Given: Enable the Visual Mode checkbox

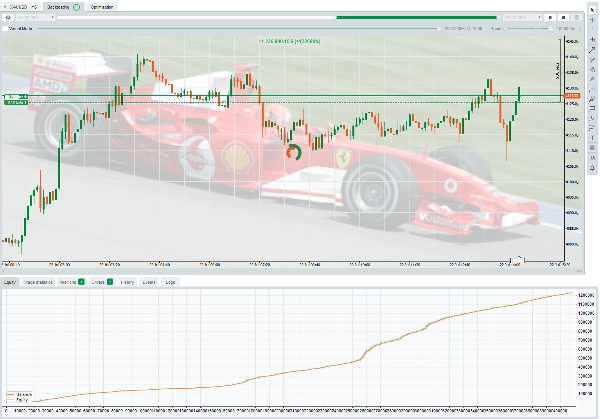Looking at the screenshot, I should [5, 29].
